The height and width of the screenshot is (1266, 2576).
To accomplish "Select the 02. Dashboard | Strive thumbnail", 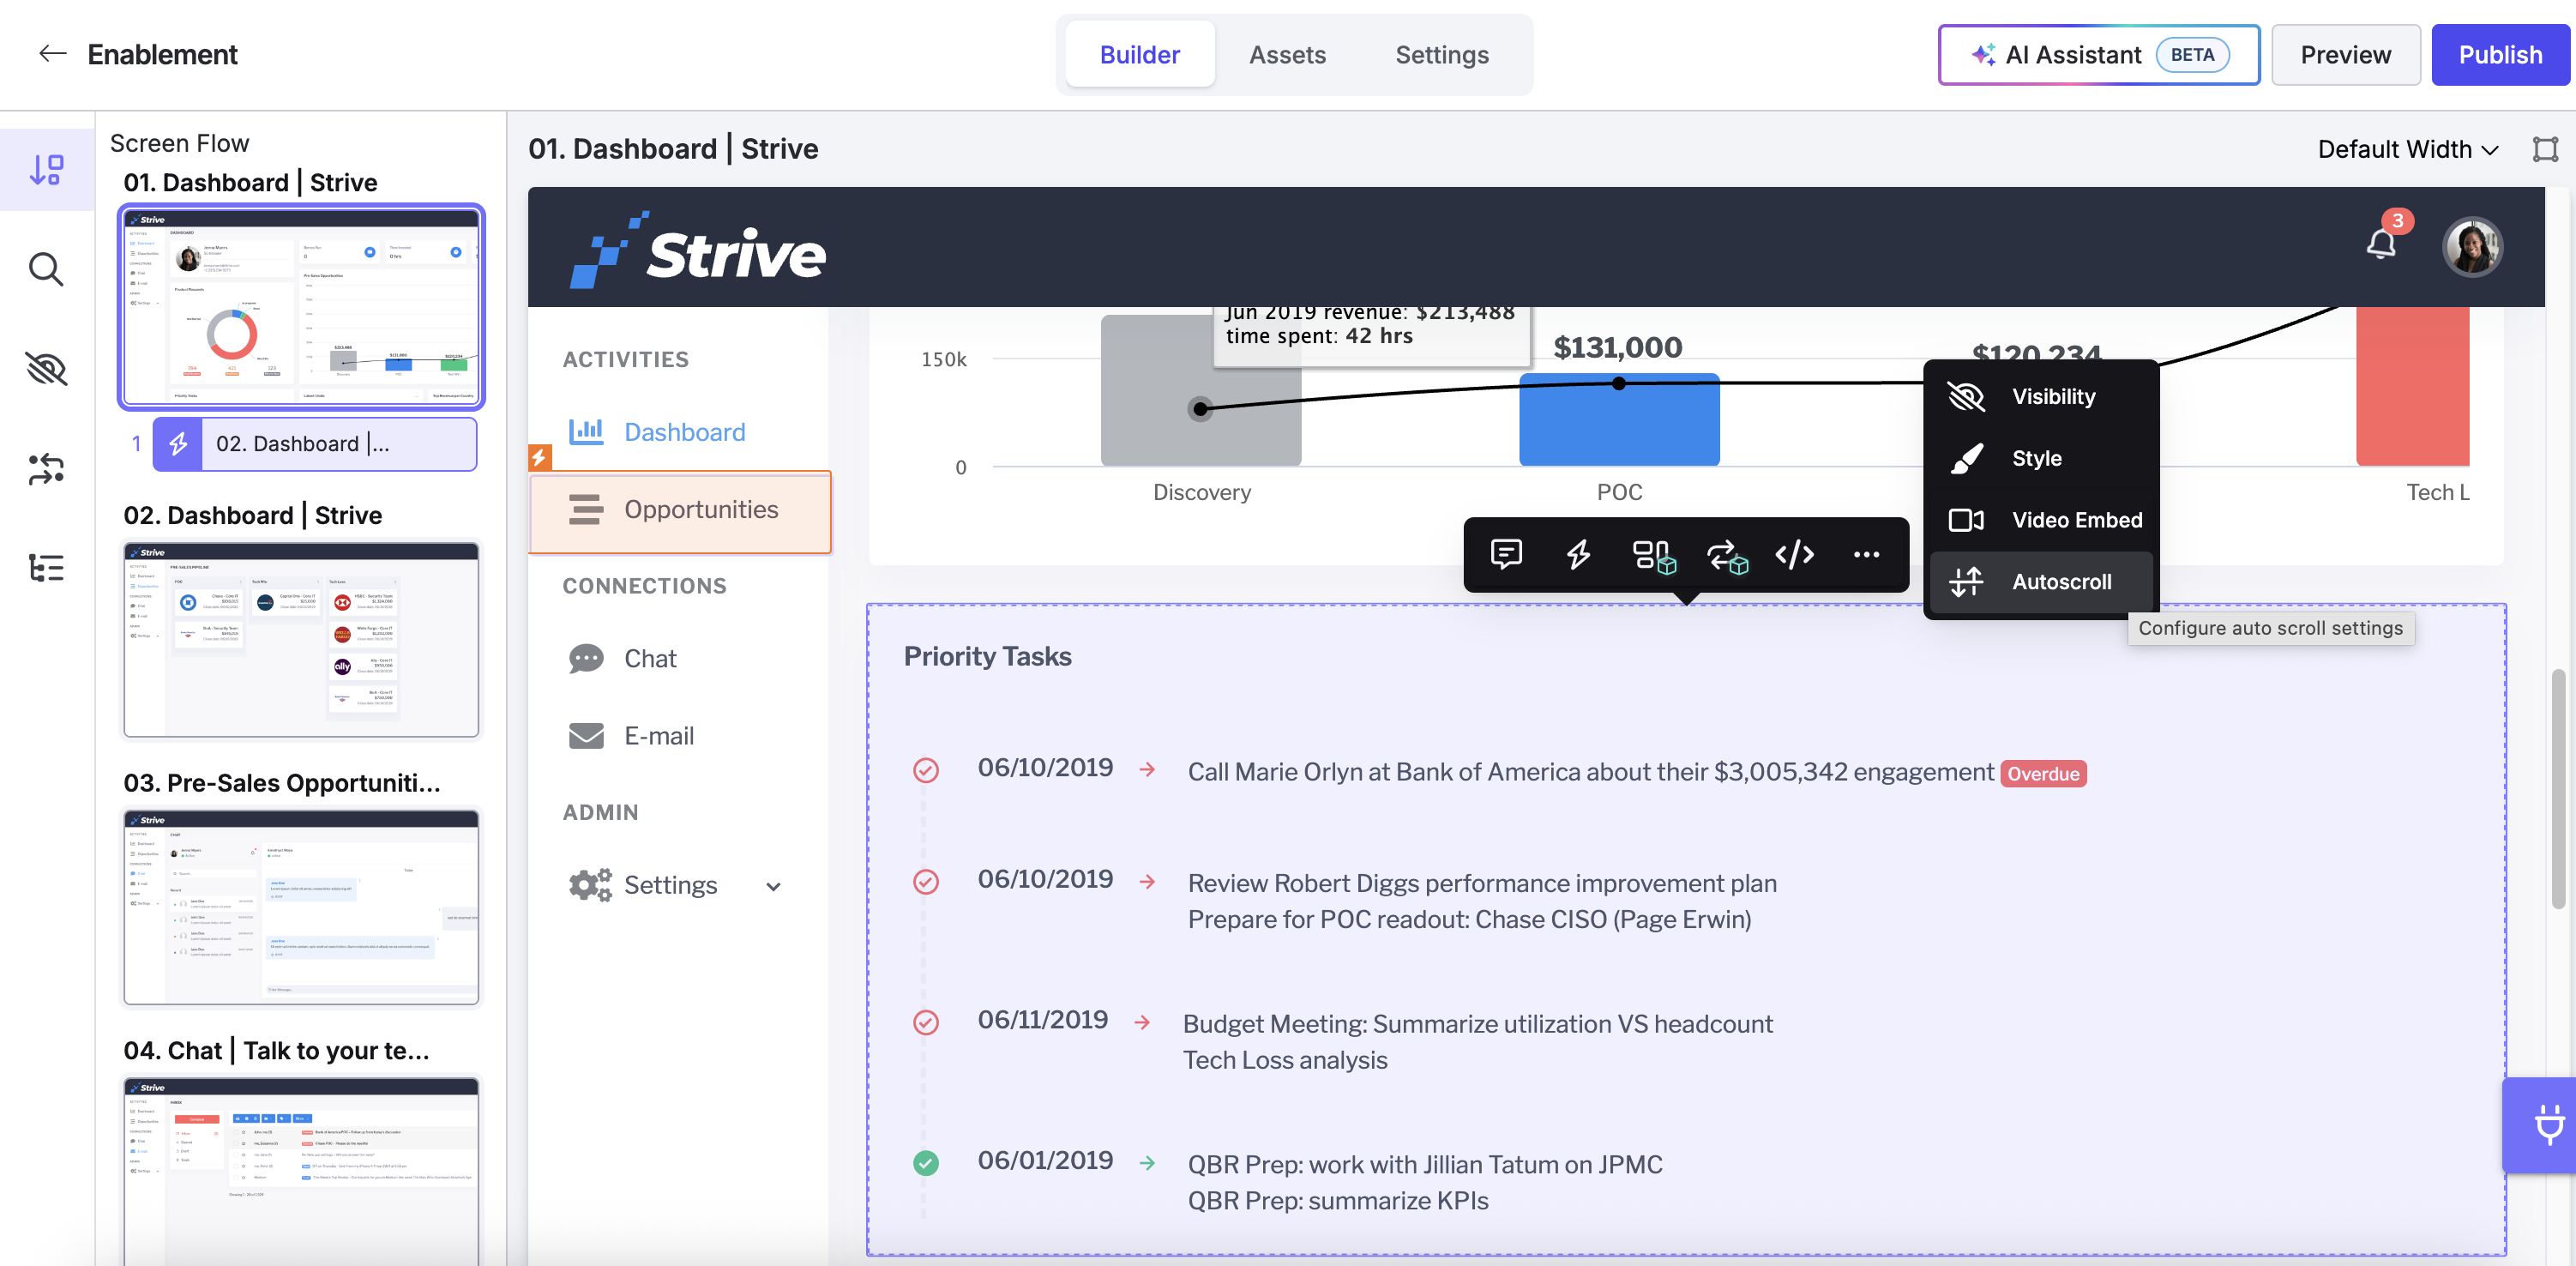I will click(x=301, y=640).
